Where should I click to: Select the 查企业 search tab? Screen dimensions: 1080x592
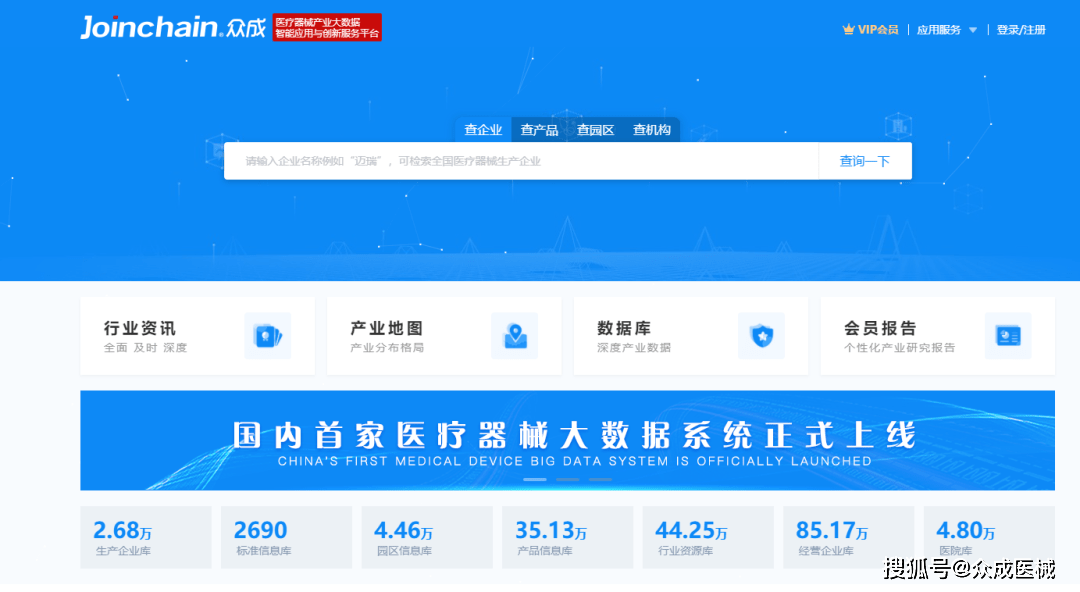pos(483,129)
